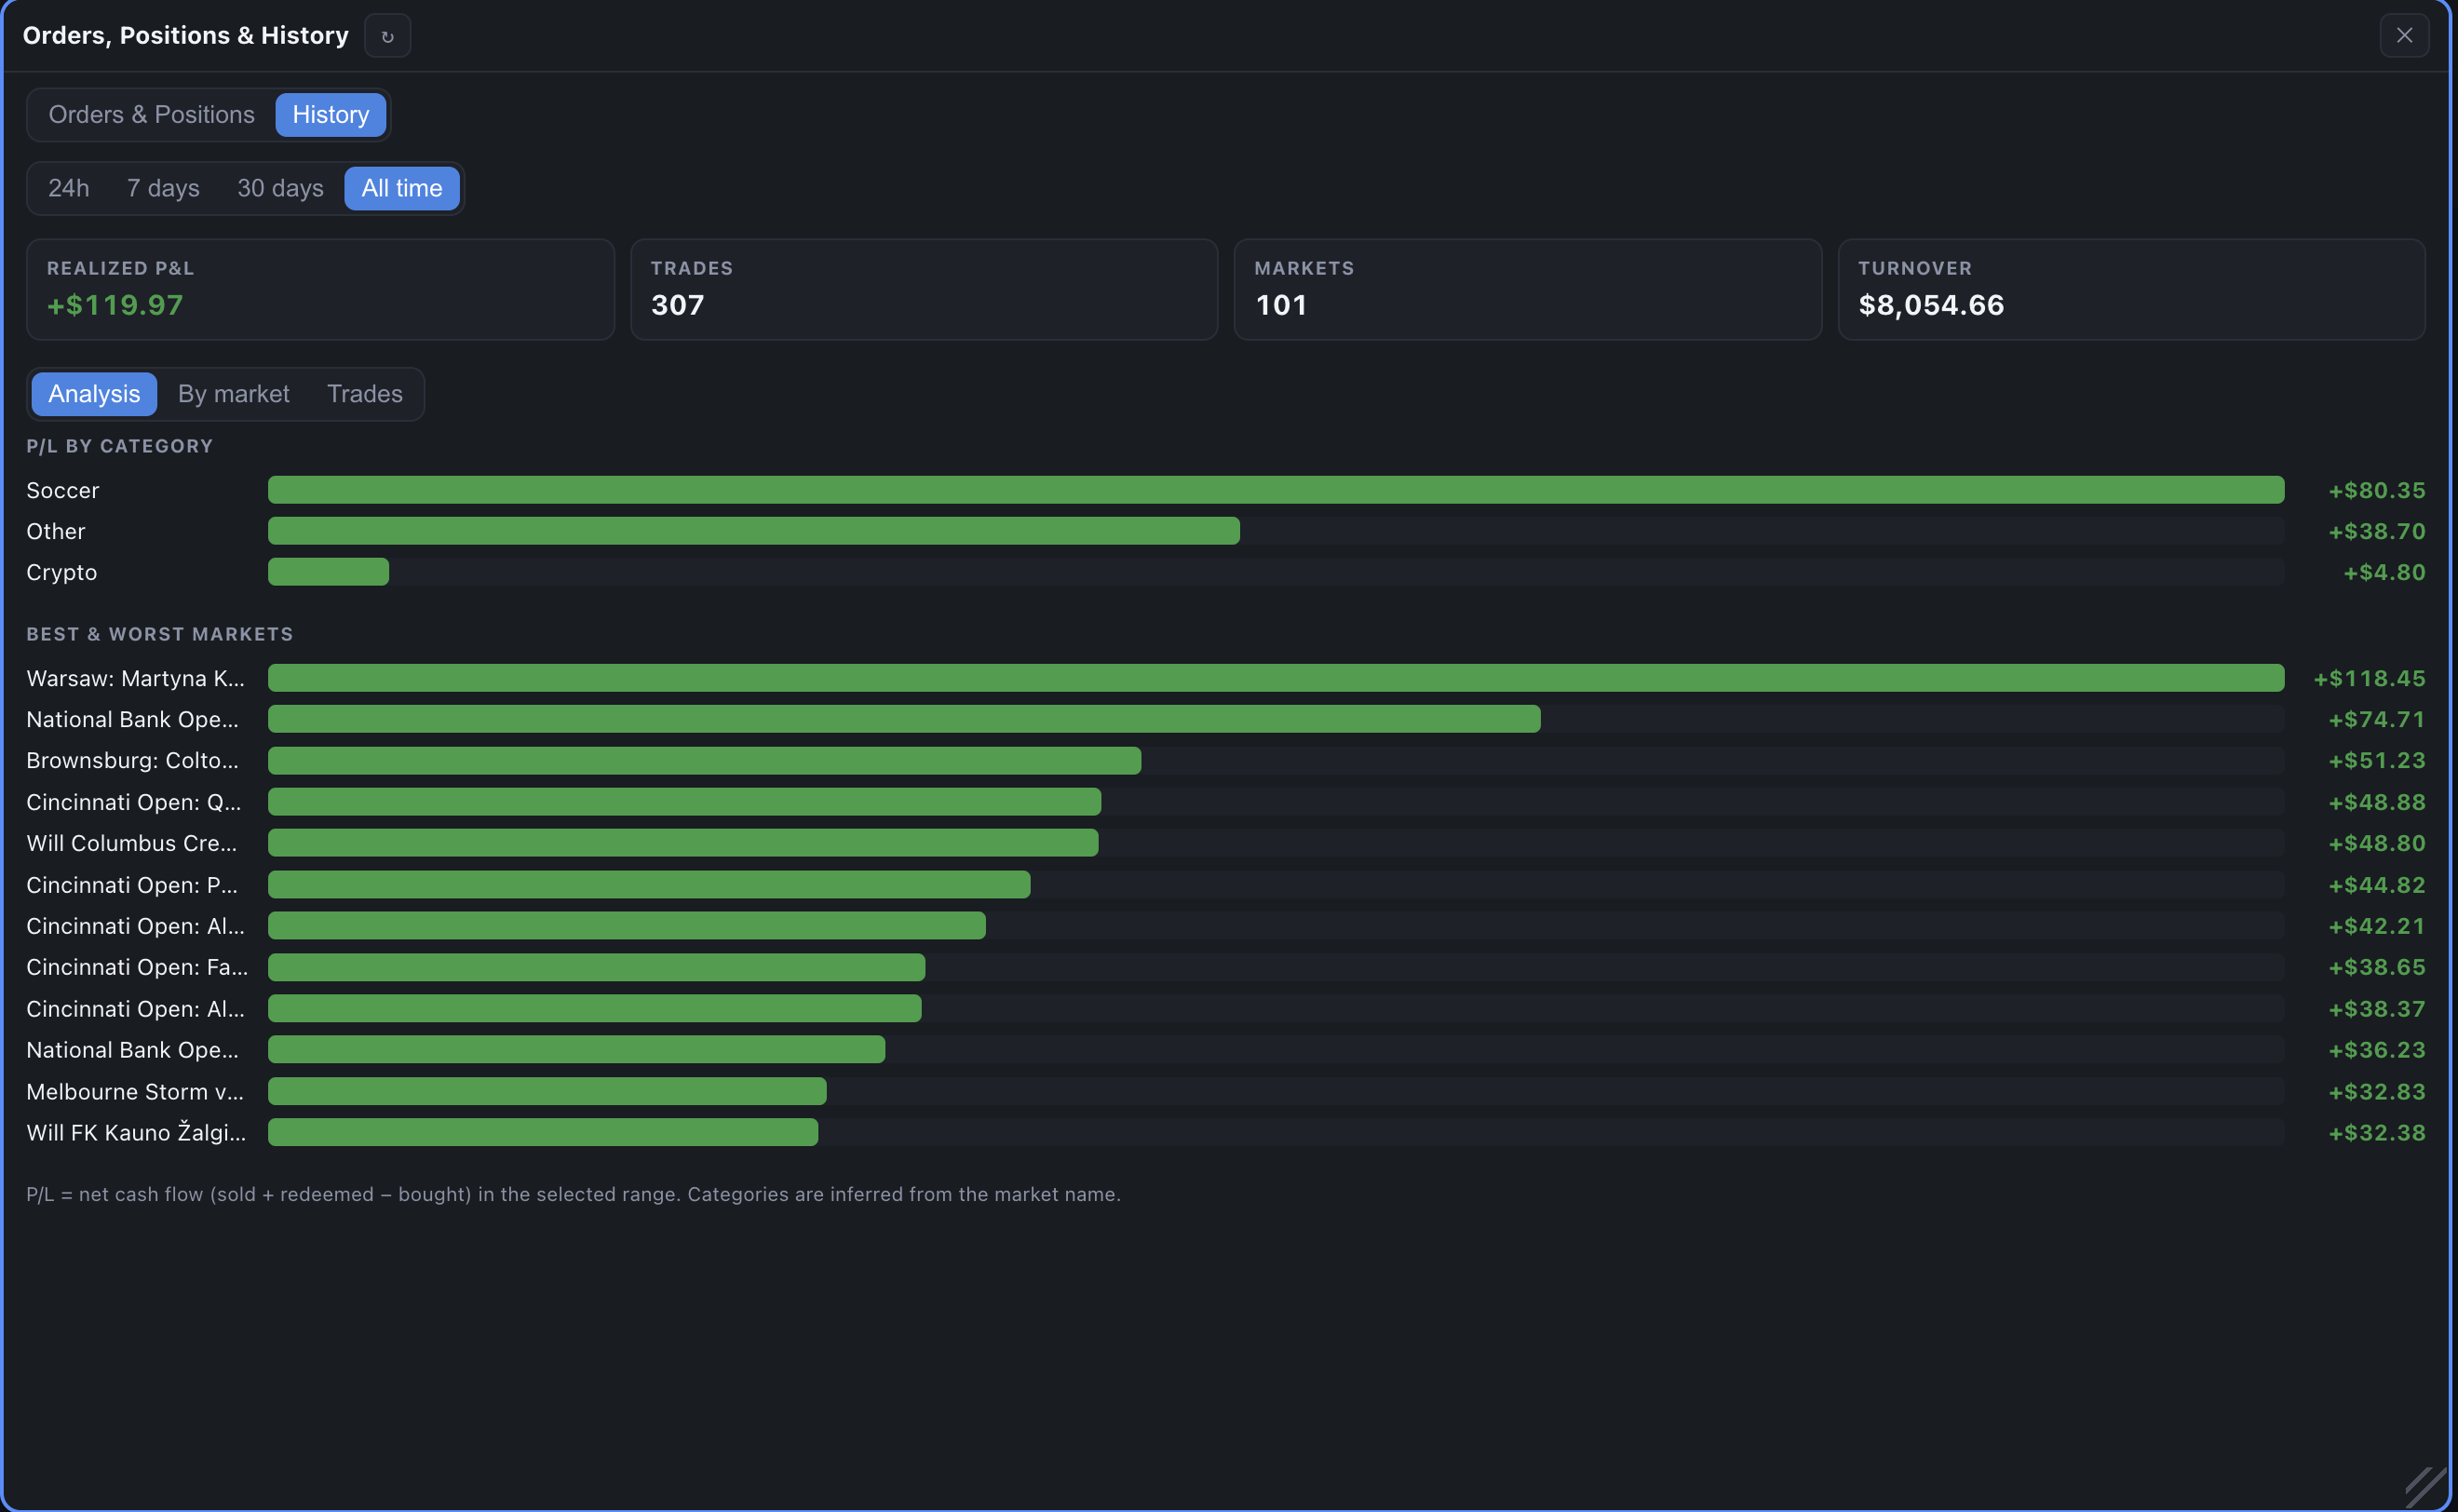Grab the resize handle in the bottom-right corner
The width and height of the screenshot is (2458, 1512).
2425,1487
